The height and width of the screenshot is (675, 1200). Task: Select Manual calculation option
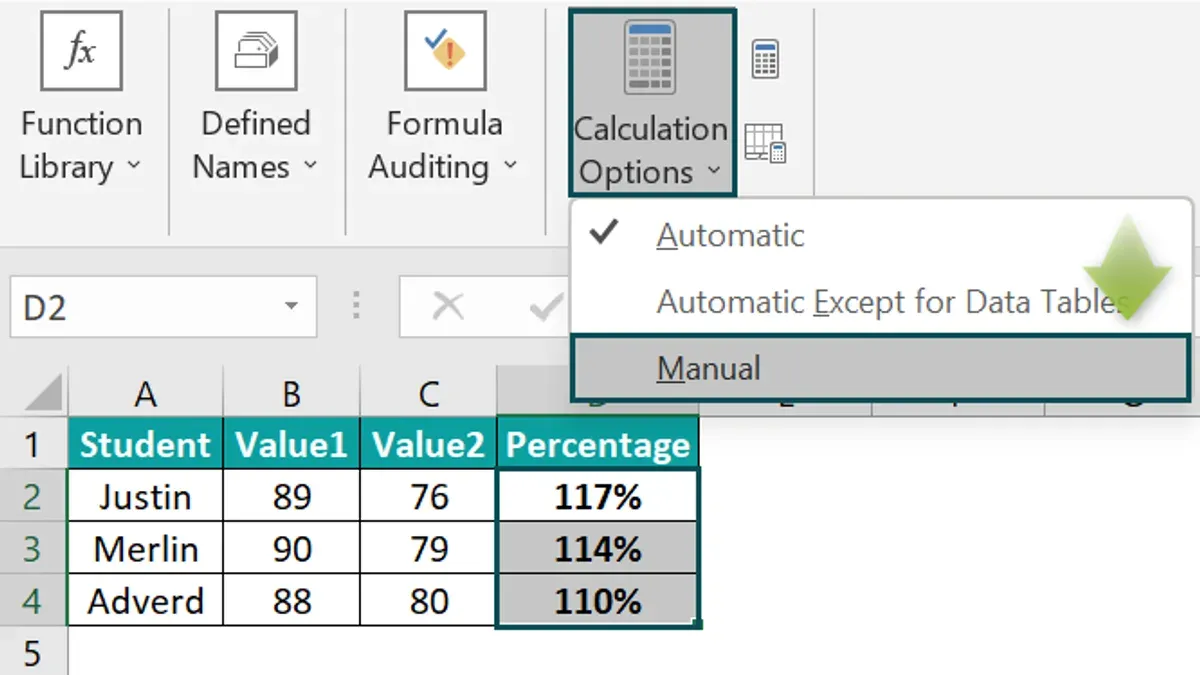tap(880, 368)
